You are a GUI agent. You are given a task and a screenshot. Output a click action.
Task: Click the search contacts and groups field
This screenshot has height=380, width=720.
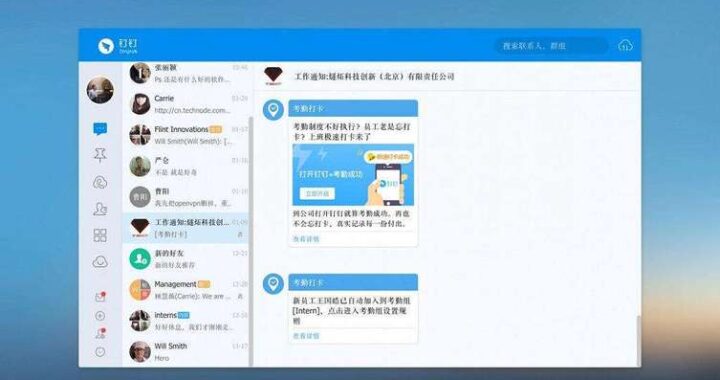tap(551, 46)
